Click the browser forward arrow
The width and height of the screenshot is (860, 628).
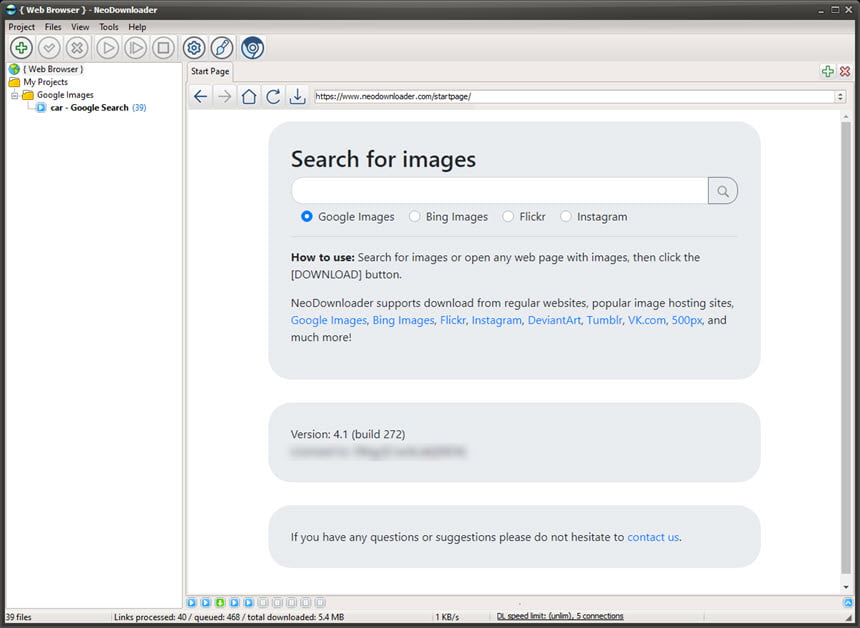pos(224,97)
